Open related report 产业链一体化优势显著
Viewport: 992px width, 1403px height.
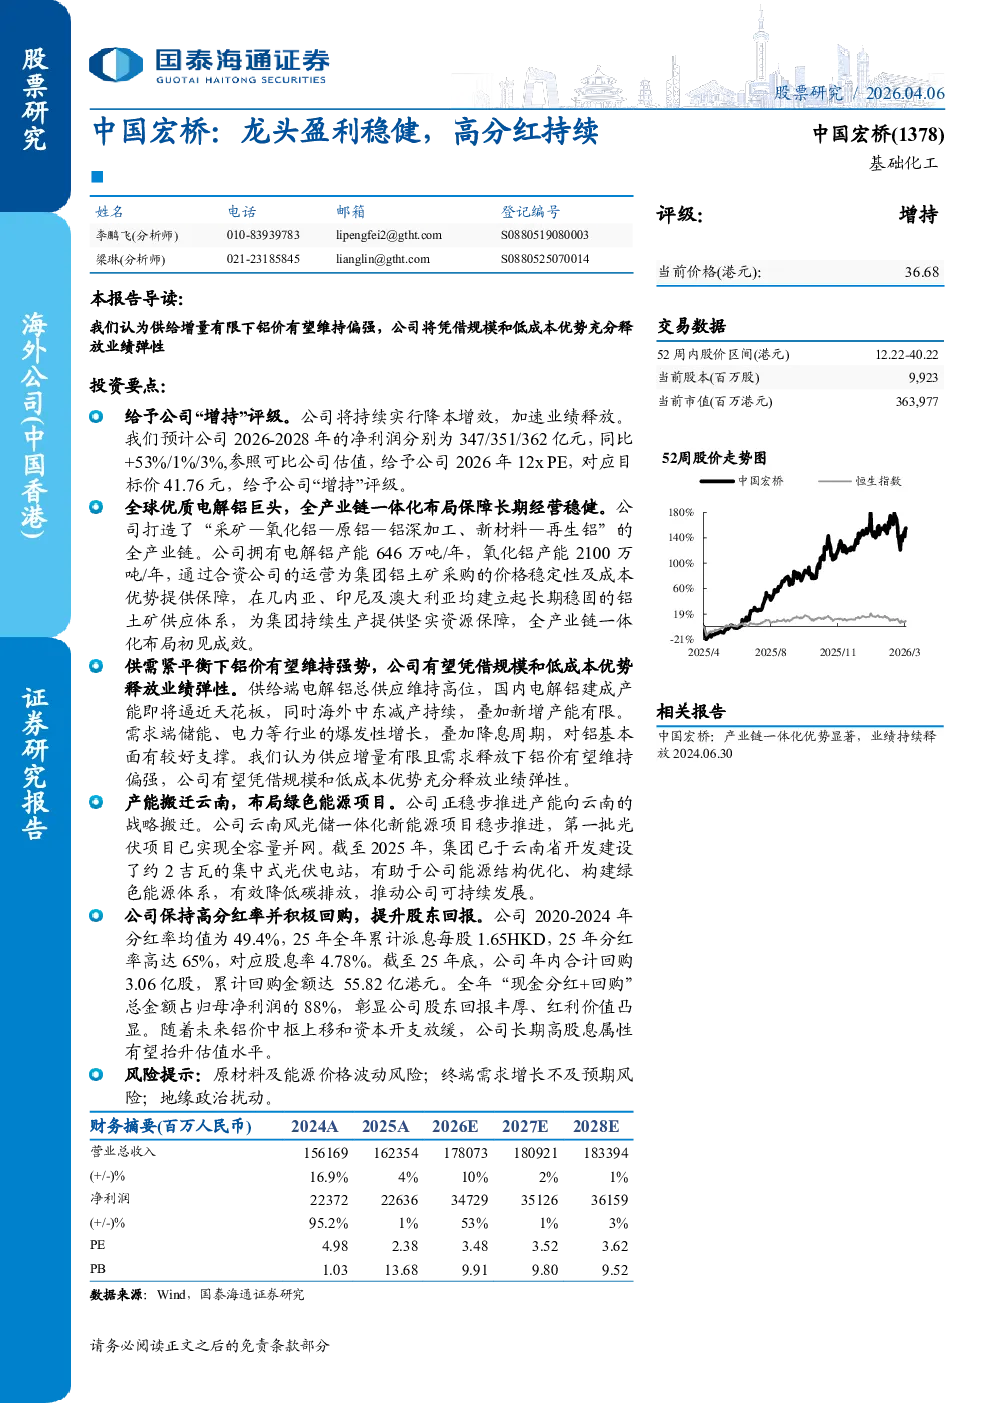797,745
